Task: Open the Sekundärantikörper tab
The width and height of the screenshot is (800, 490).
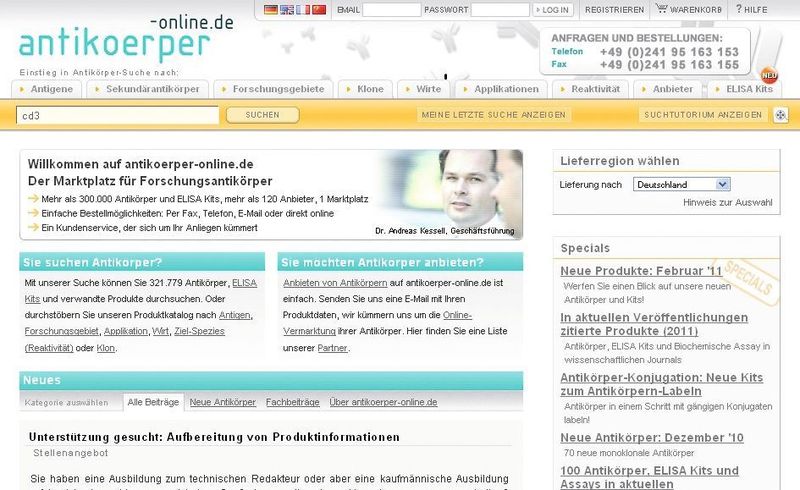Action: [147, 89]
